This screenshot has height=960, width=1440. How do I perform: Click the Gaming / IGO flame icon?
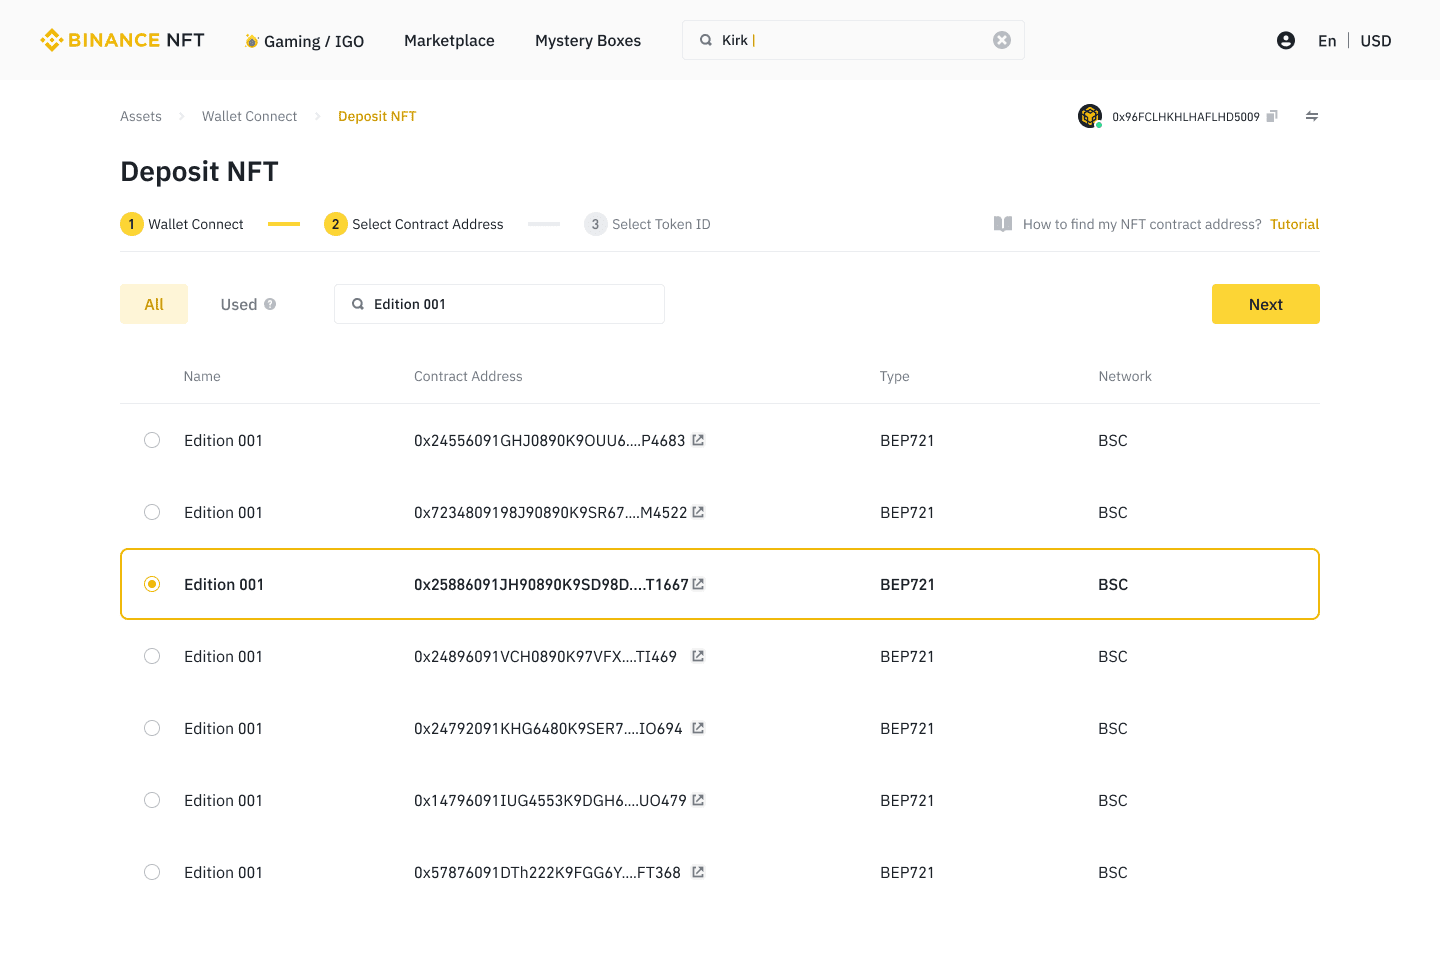click(252, 41)
